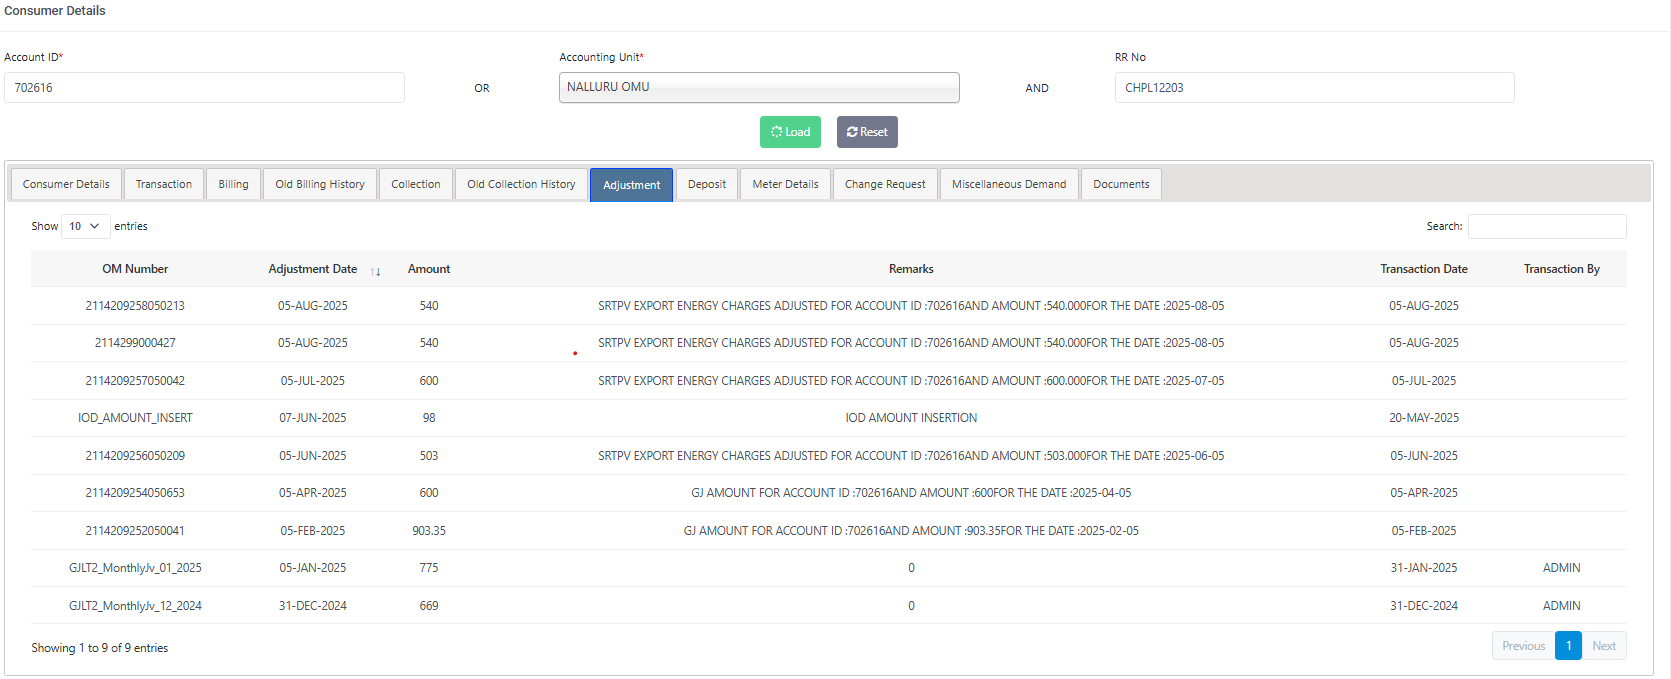Select OM number 2114209252050041
This screenshot has width=1671, height=679.
tap(135, 531)
